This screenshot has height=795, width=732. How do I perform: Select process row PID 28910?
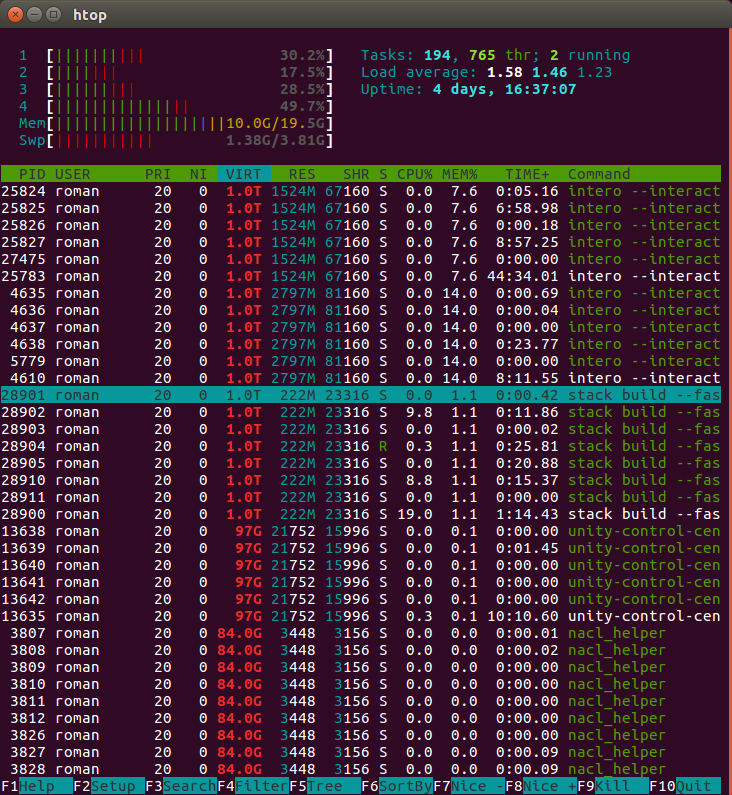[360, 480]
